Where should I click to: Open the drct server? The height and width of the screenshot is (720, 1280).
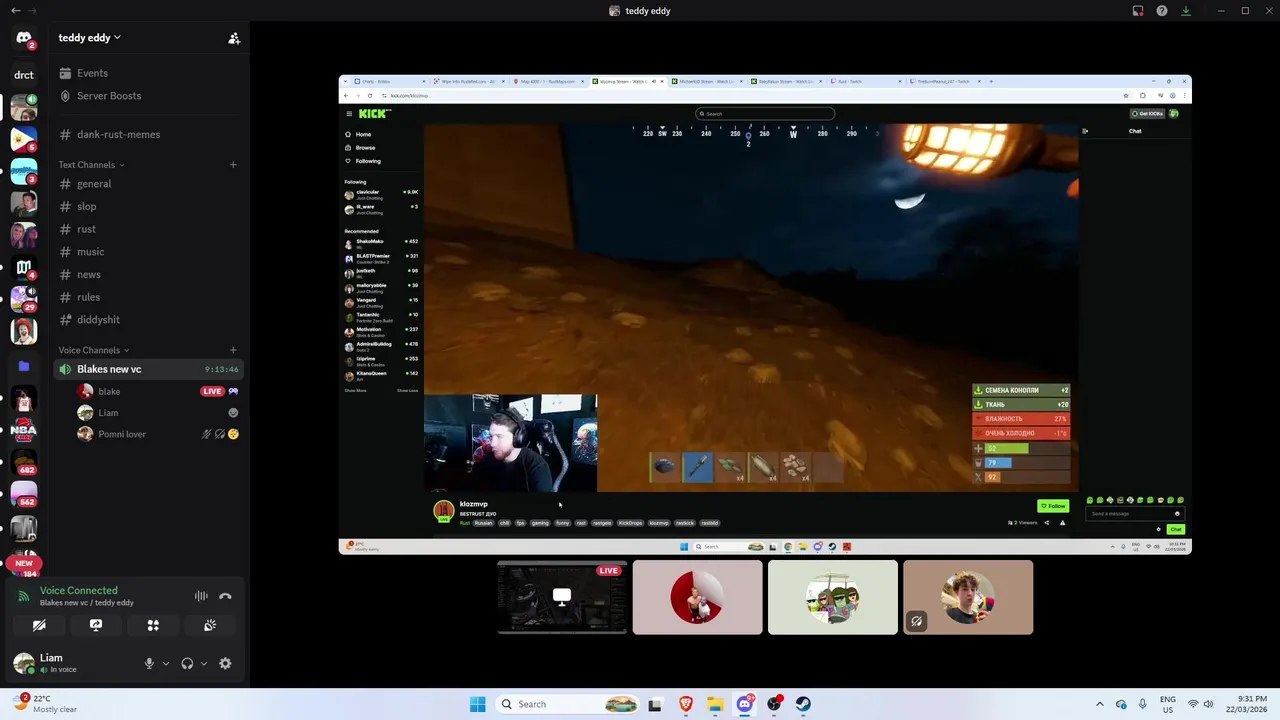click(24, 74)
